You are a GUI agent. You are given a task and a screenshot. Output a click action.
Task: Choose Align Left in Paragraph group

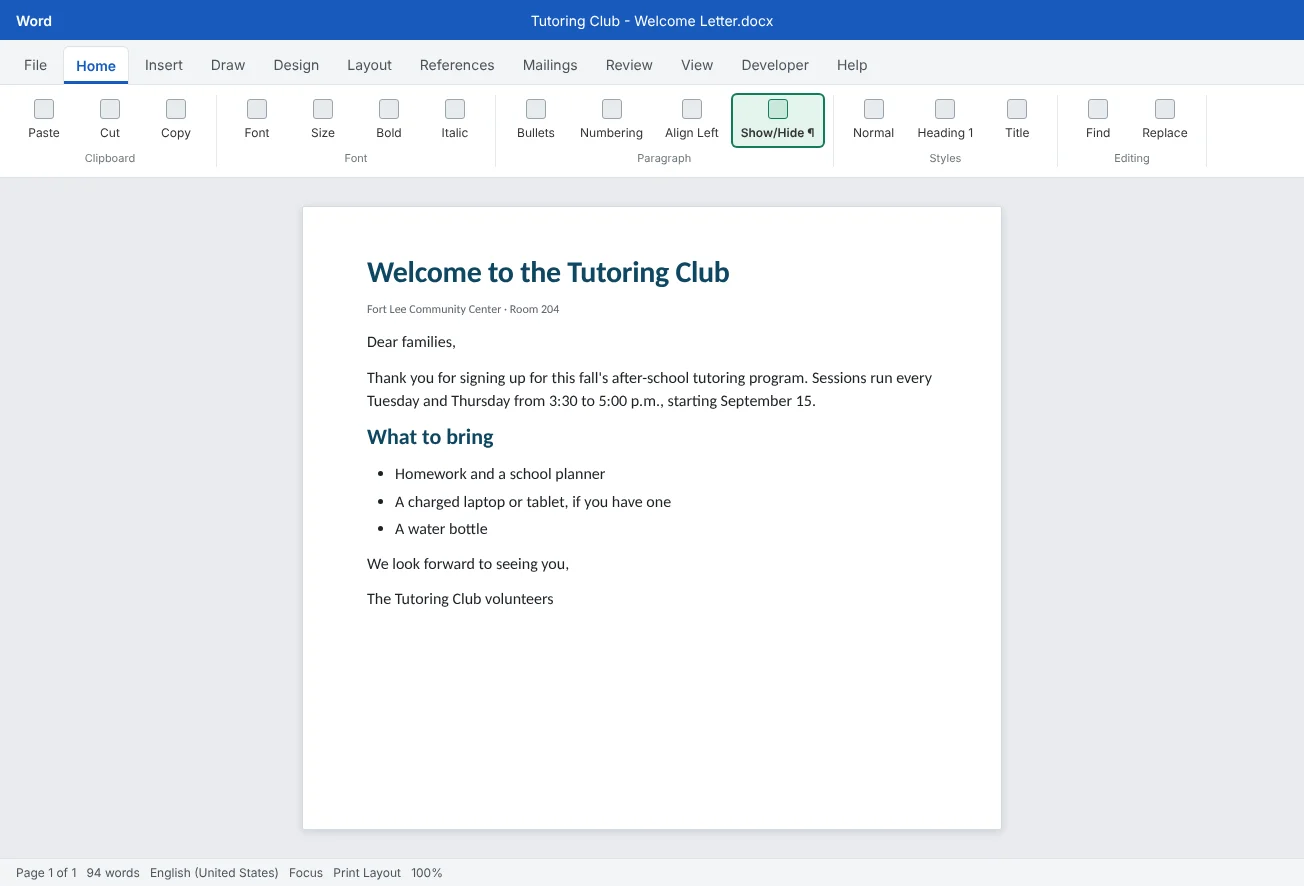[692, 120]
